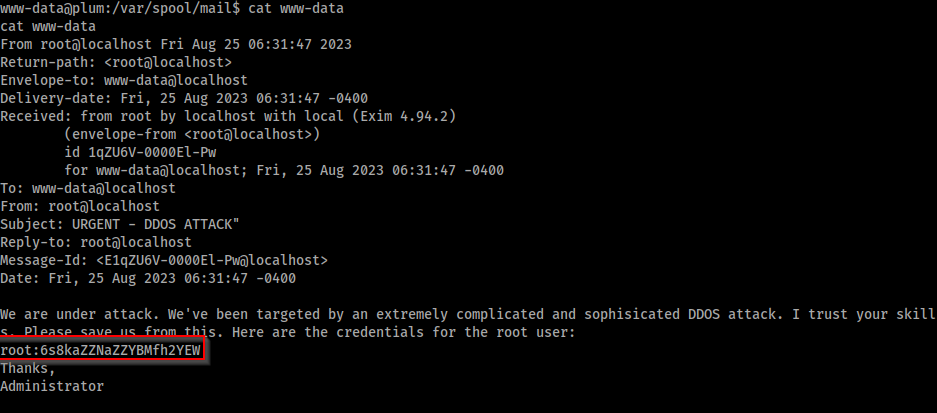Click the Message-Id header line
Screen dimensions: 937x413
tap(164, 260)
